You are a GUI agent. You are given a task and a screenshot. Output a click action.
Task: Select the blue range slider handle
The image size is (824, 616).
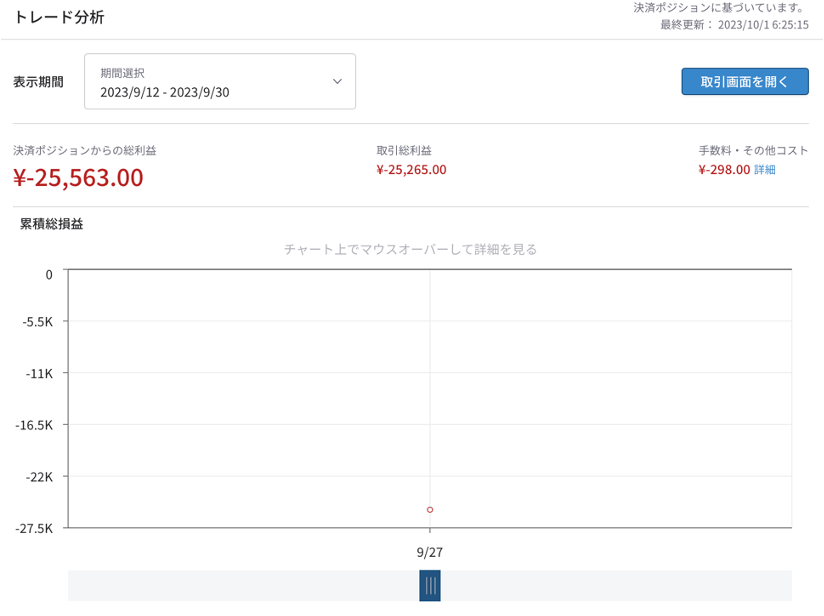[x=430, y=586]
